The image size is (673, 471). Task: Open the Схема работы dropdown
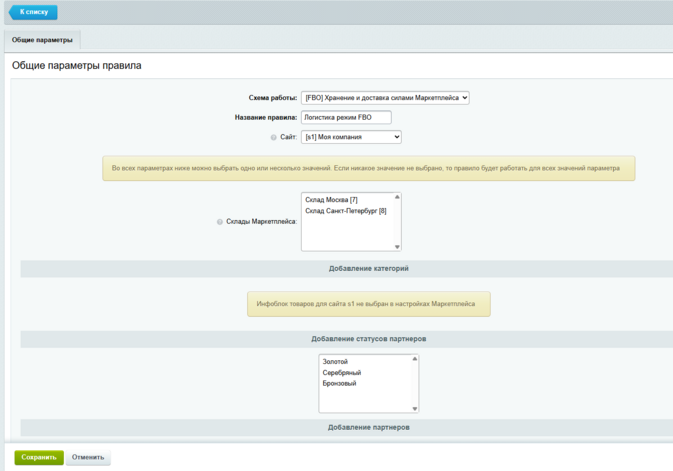click(385, 98)
